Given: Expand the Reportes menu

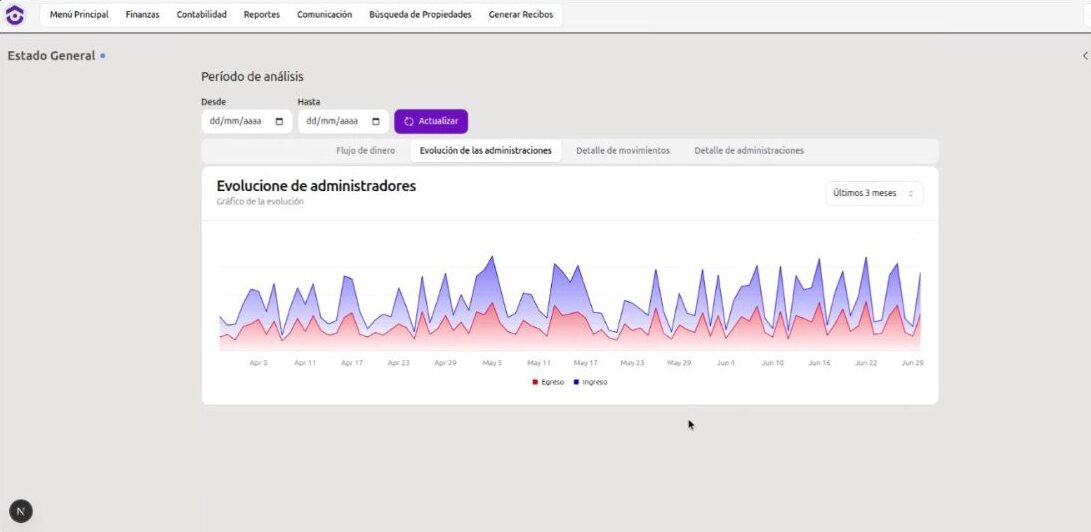Looking at the screenshot, I should click(x=261, y=15).
